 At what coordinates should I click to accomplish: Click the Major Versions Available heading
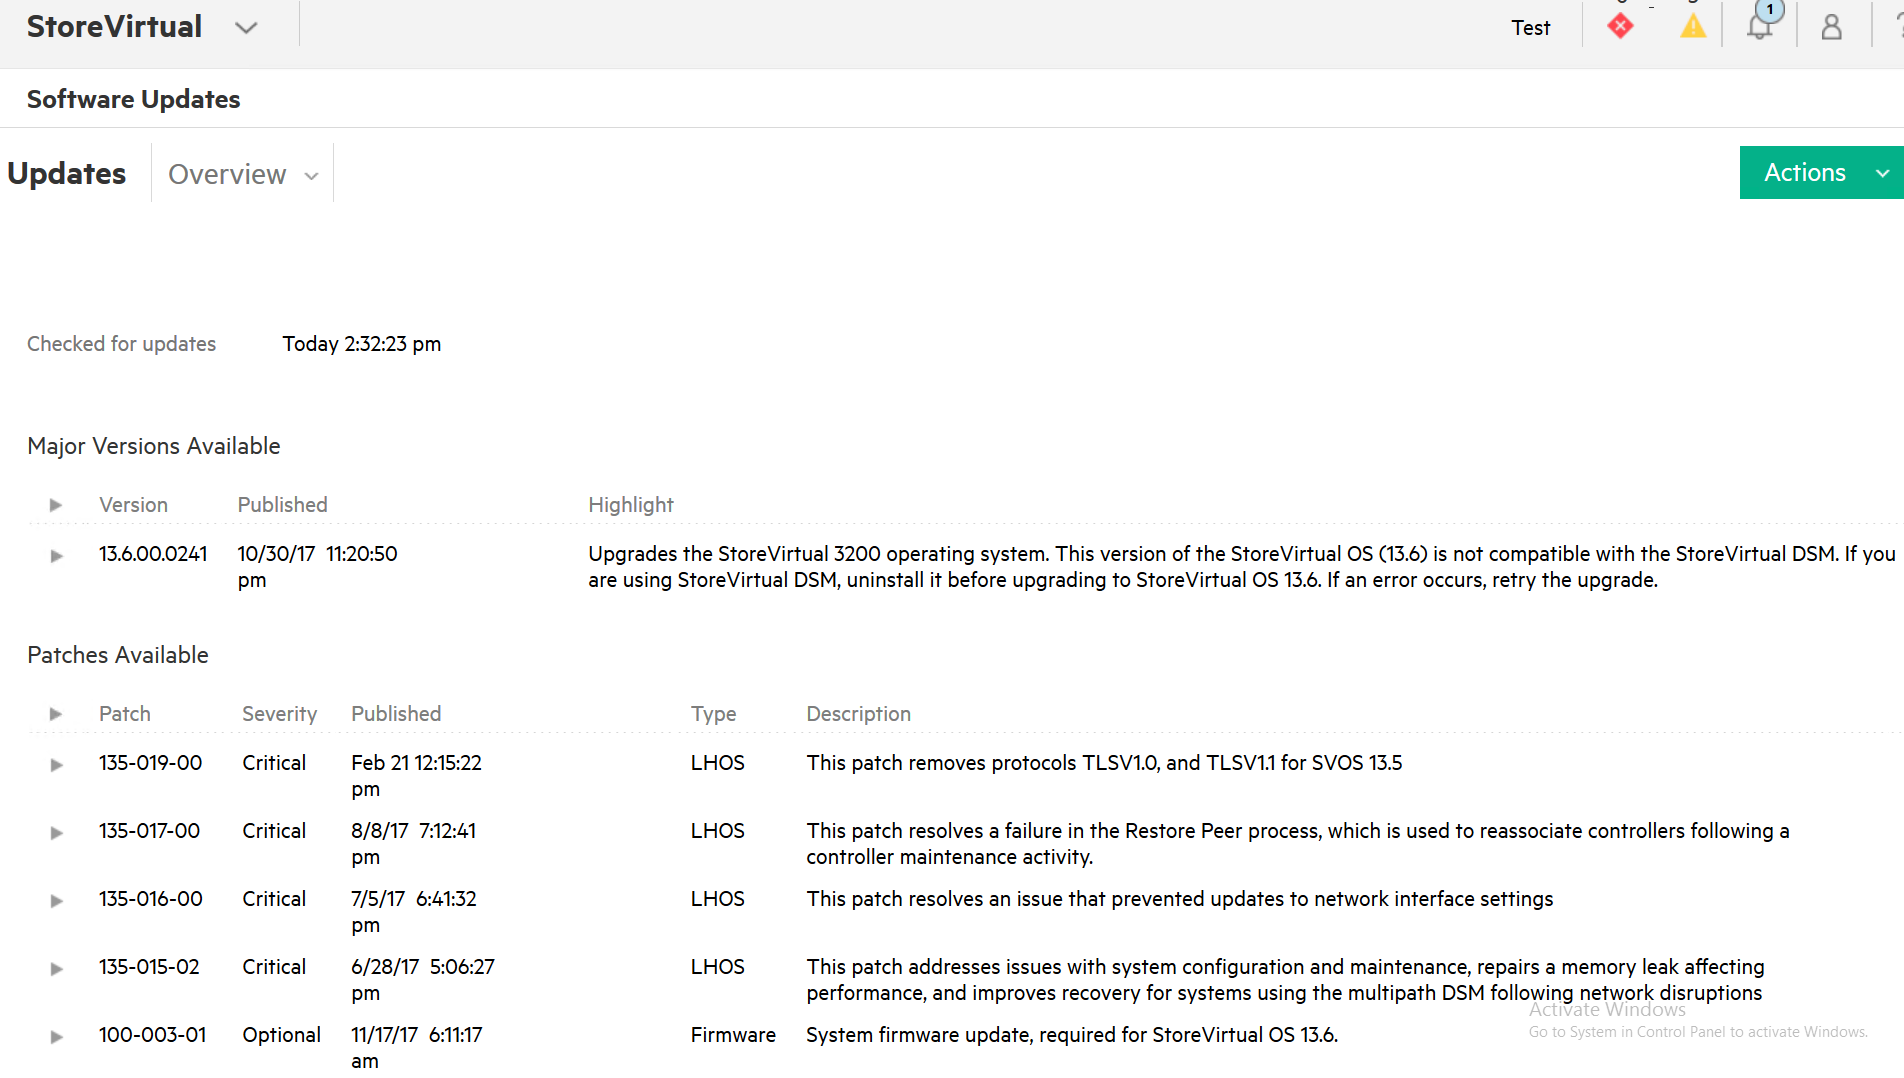coord(153,446)
